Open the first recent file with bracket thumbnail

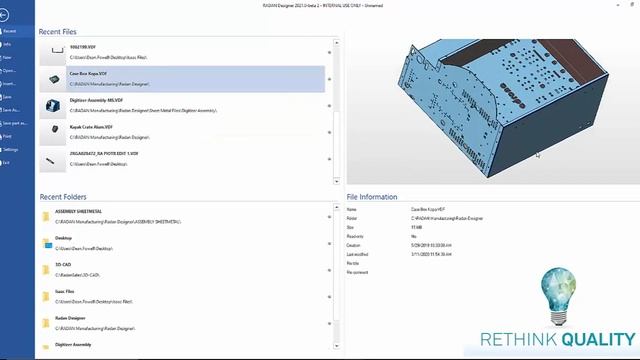pos(53,52)
